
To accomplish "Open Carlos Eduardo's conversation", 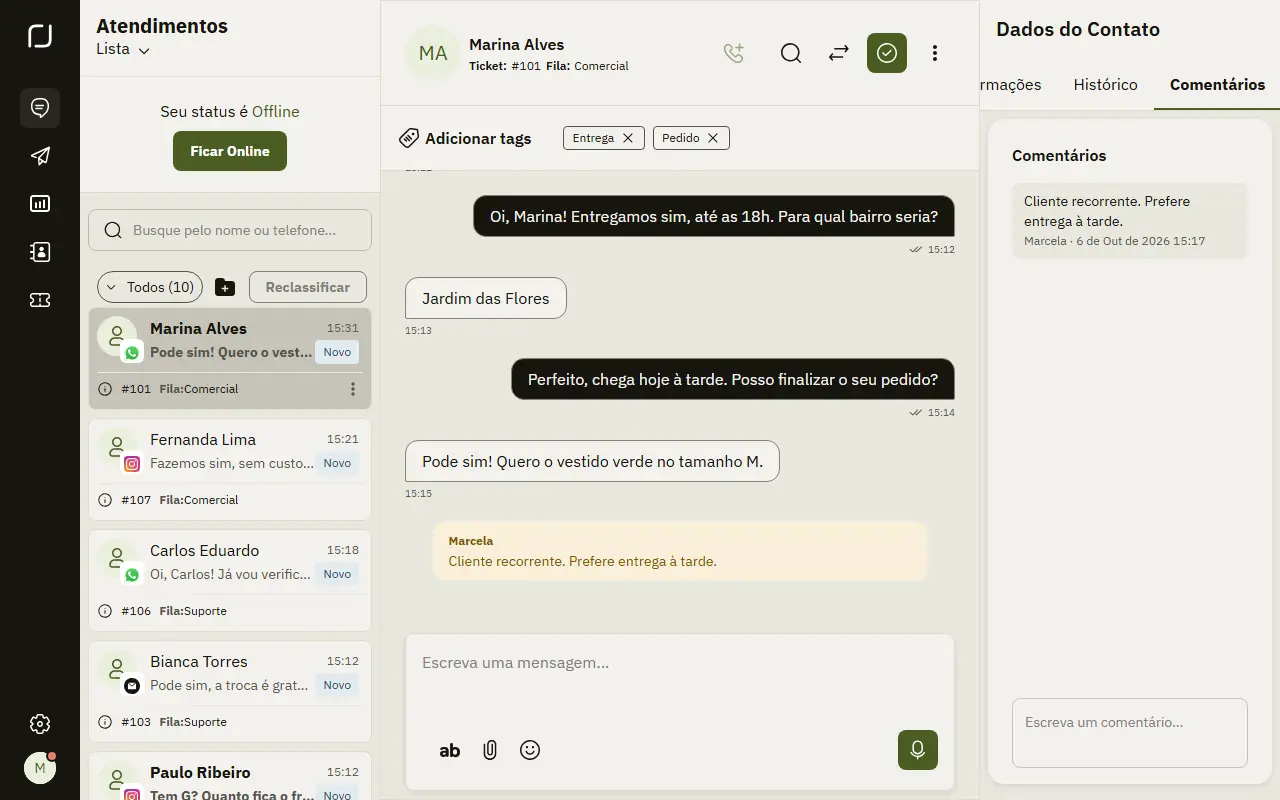I will (x=230, y=581).
